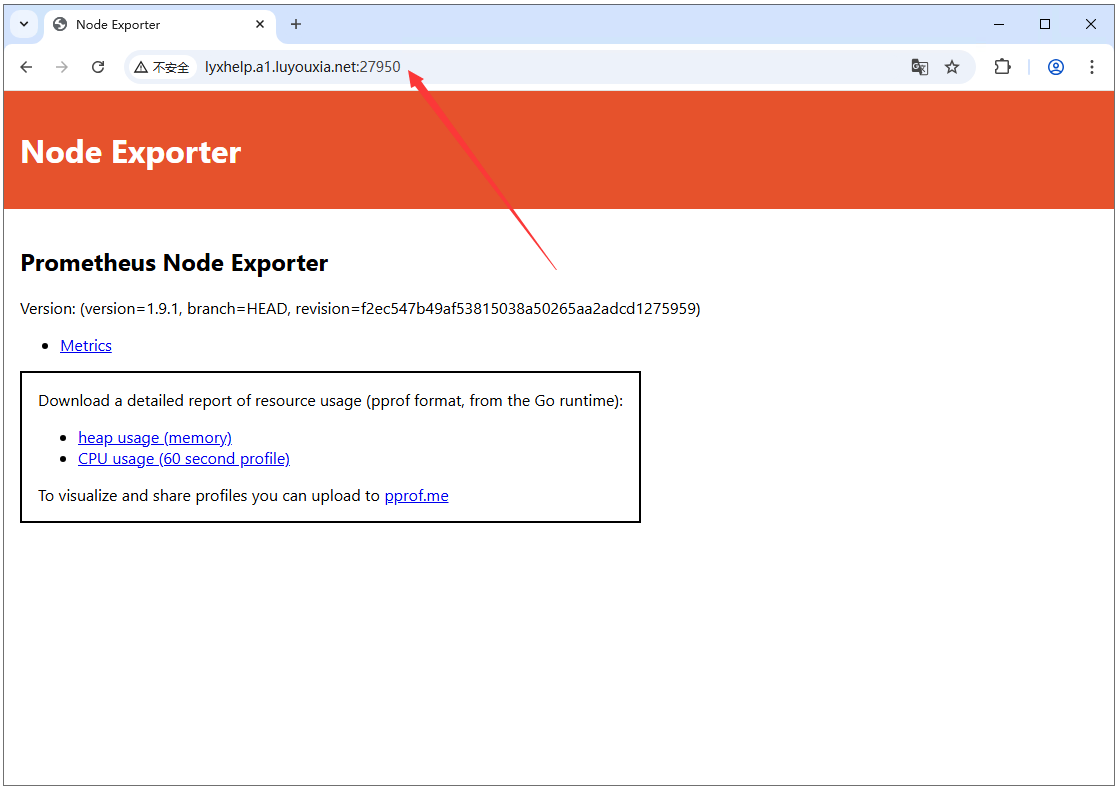Open the Node Exporter favicon on the tab
Viewport: 1118px width, 789px height.
[58, 24]
